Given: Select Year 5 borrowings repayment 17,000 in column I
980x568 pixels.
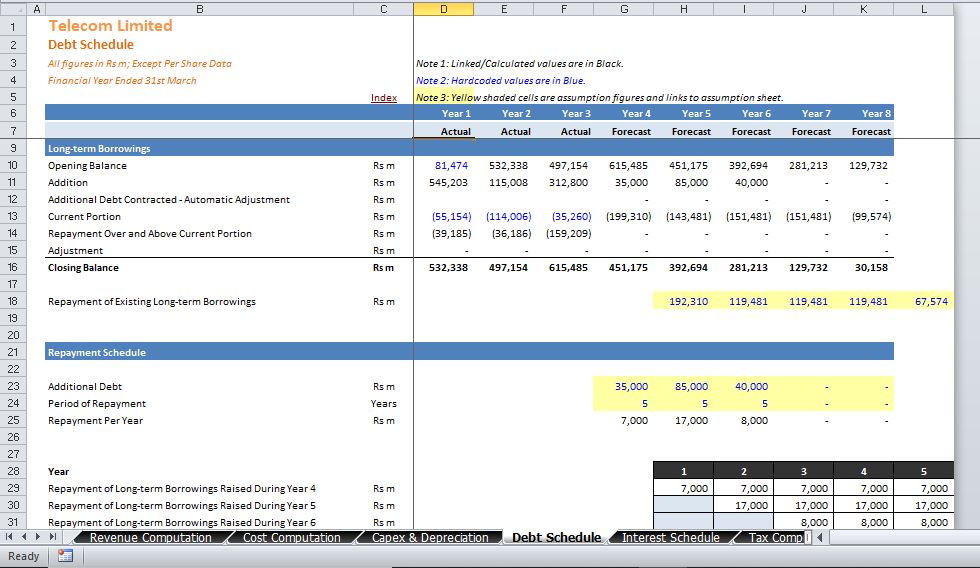Looking at the screenshot, I should tap(744, 506).
